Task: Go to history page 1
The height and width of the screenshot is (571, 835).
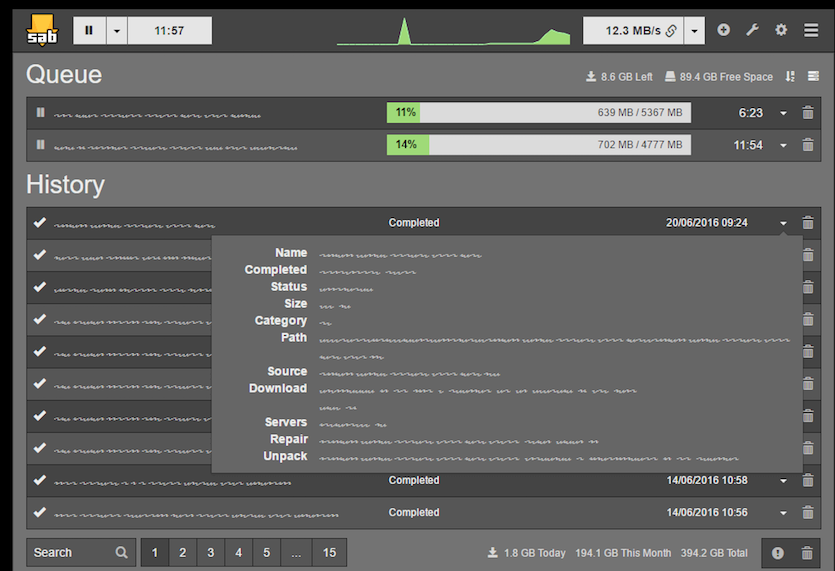Action: pyautogui.click(x=154, y=552)
